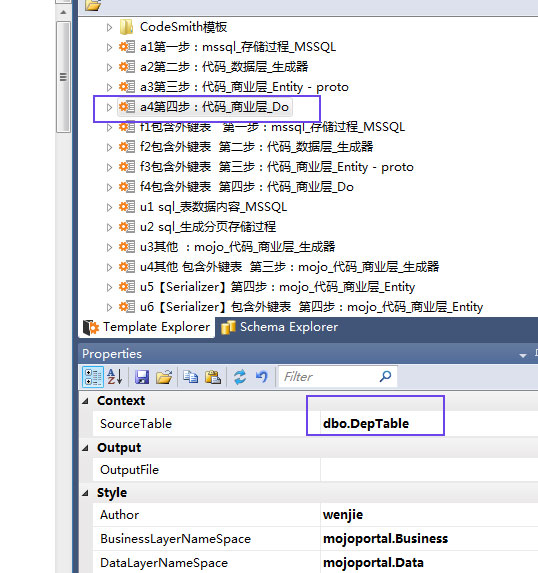Click the Refresh properties icon
Image resolution: width=538 pixels, height=573 pixels.
[x=240, y=377]
